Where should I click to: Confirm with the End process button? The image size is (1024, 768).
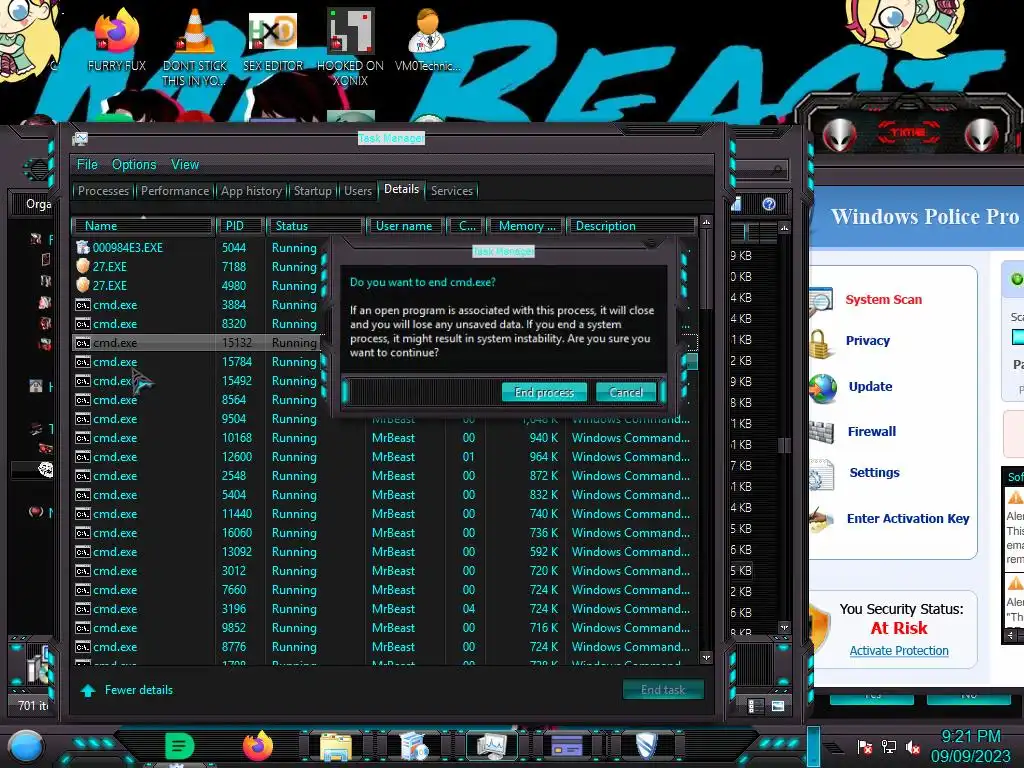pos(544,392)
